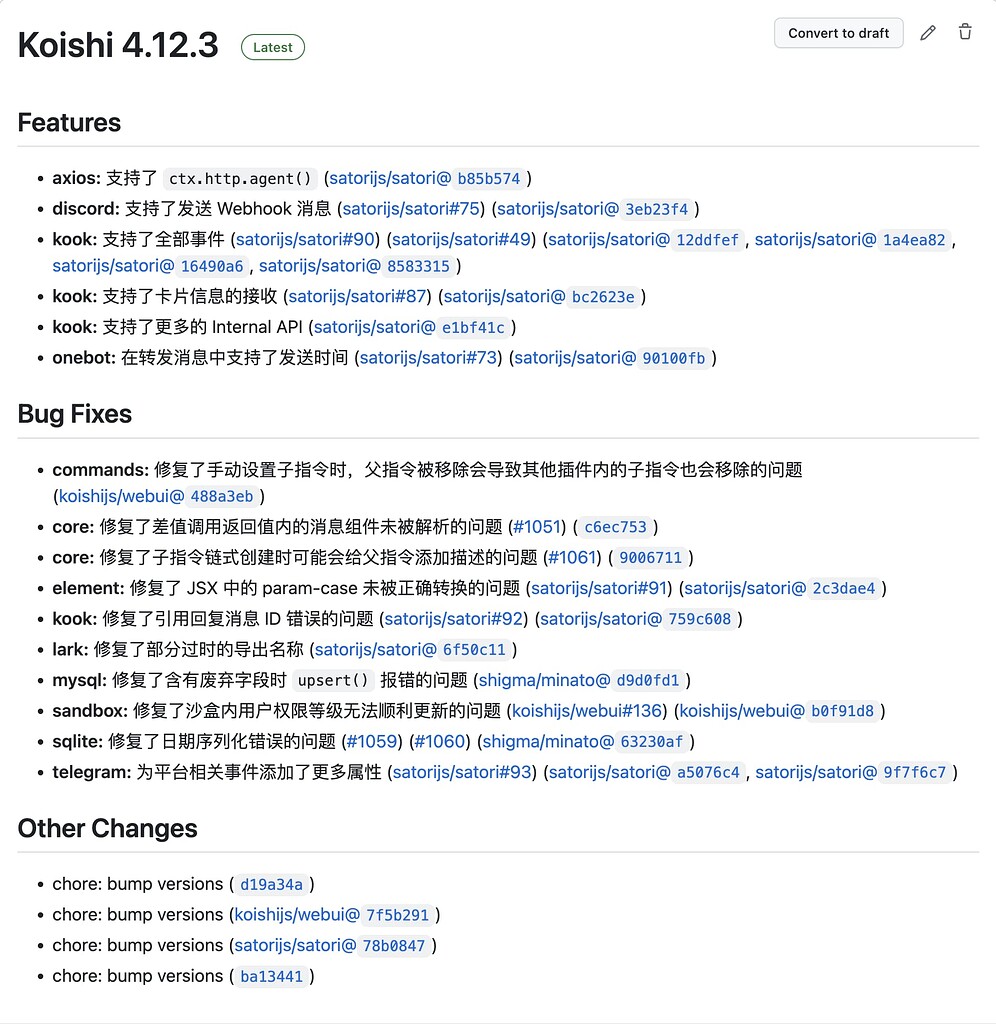
Task: Open commit 9006711 for the core subcommand fix
Action: click(651, 558)
